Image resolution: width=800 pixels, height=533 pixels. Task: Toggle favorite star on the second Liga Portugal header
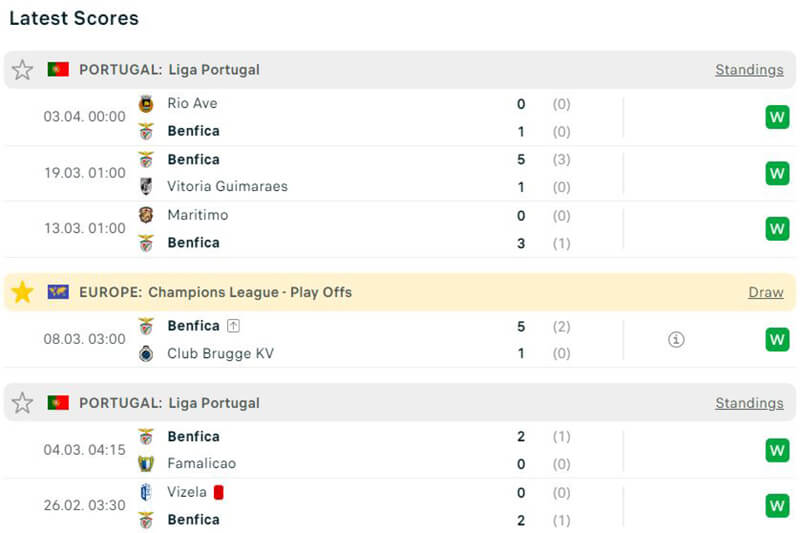22,403
